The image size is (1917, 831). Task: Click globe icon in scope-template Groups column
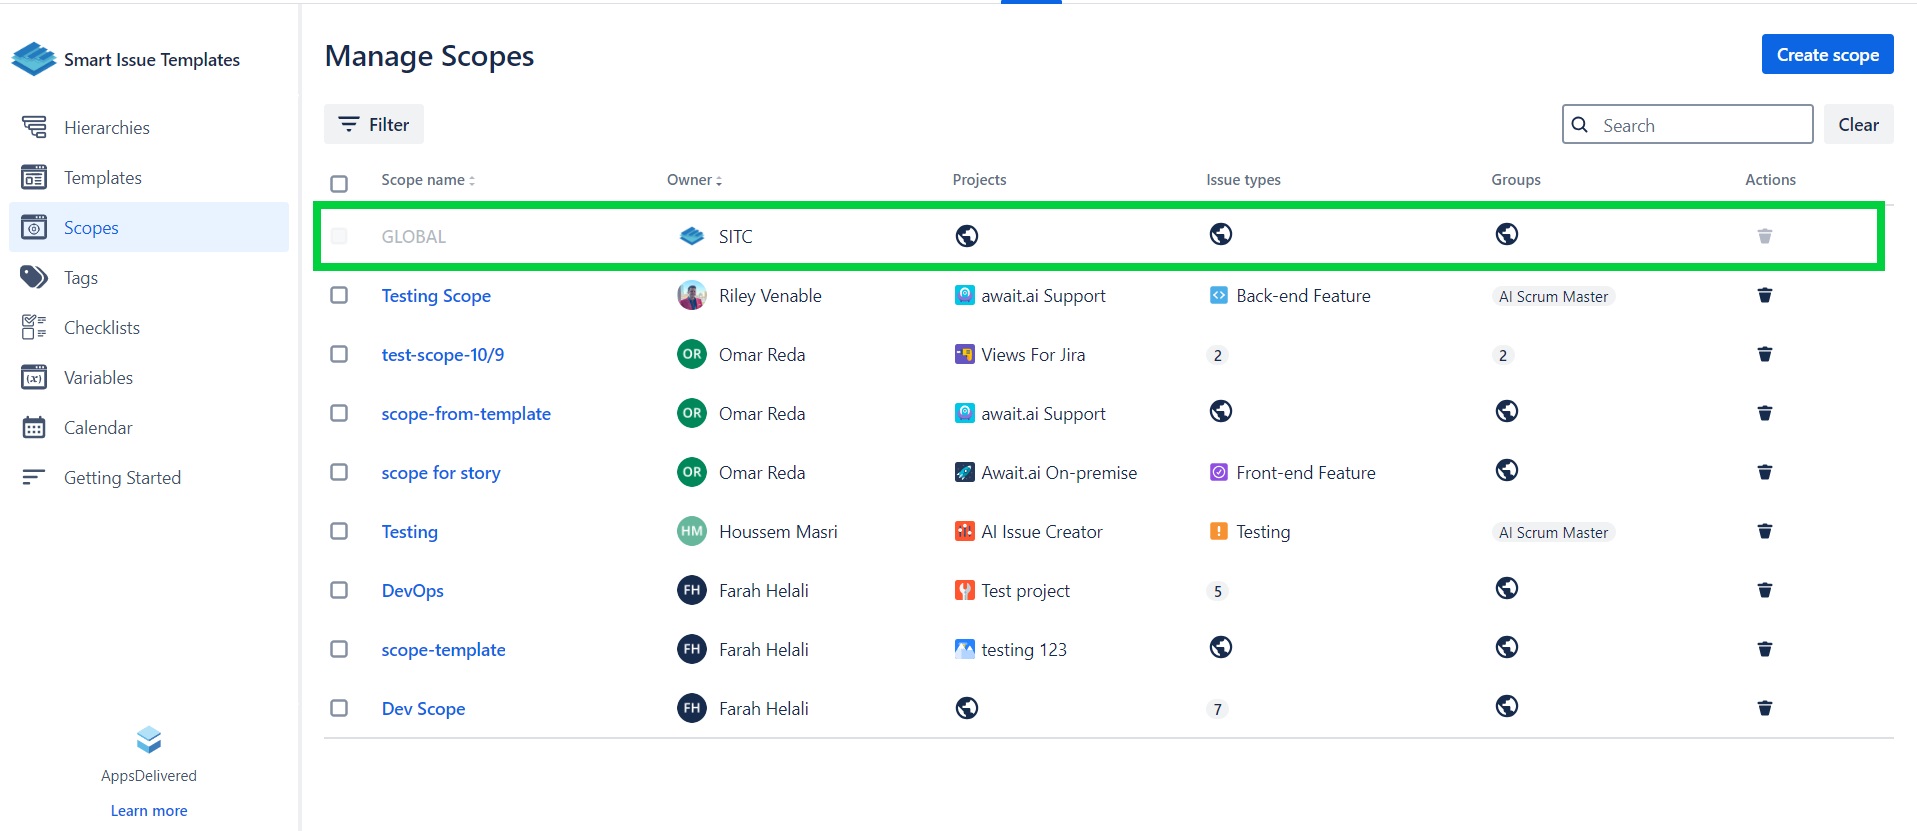click(x=1506, y=648)
